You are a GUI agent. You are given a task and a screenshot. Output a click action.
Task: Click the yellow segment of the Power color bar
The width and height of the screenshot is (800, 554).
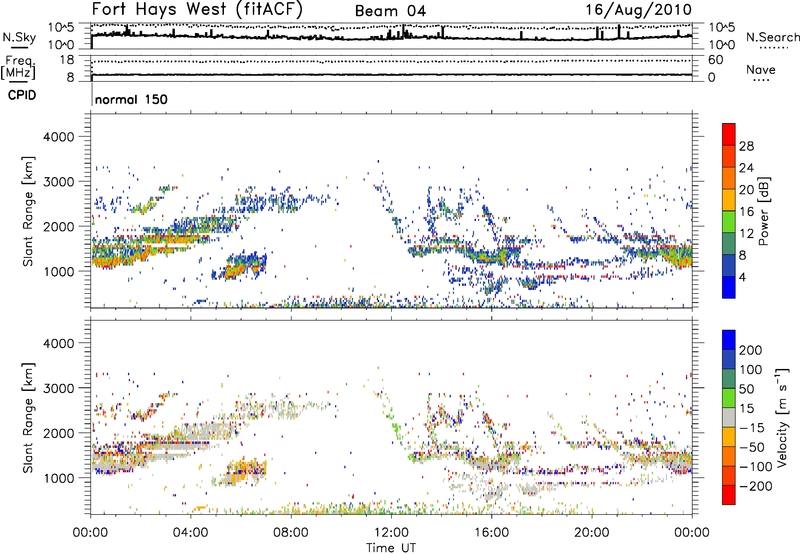pos(729,200)
